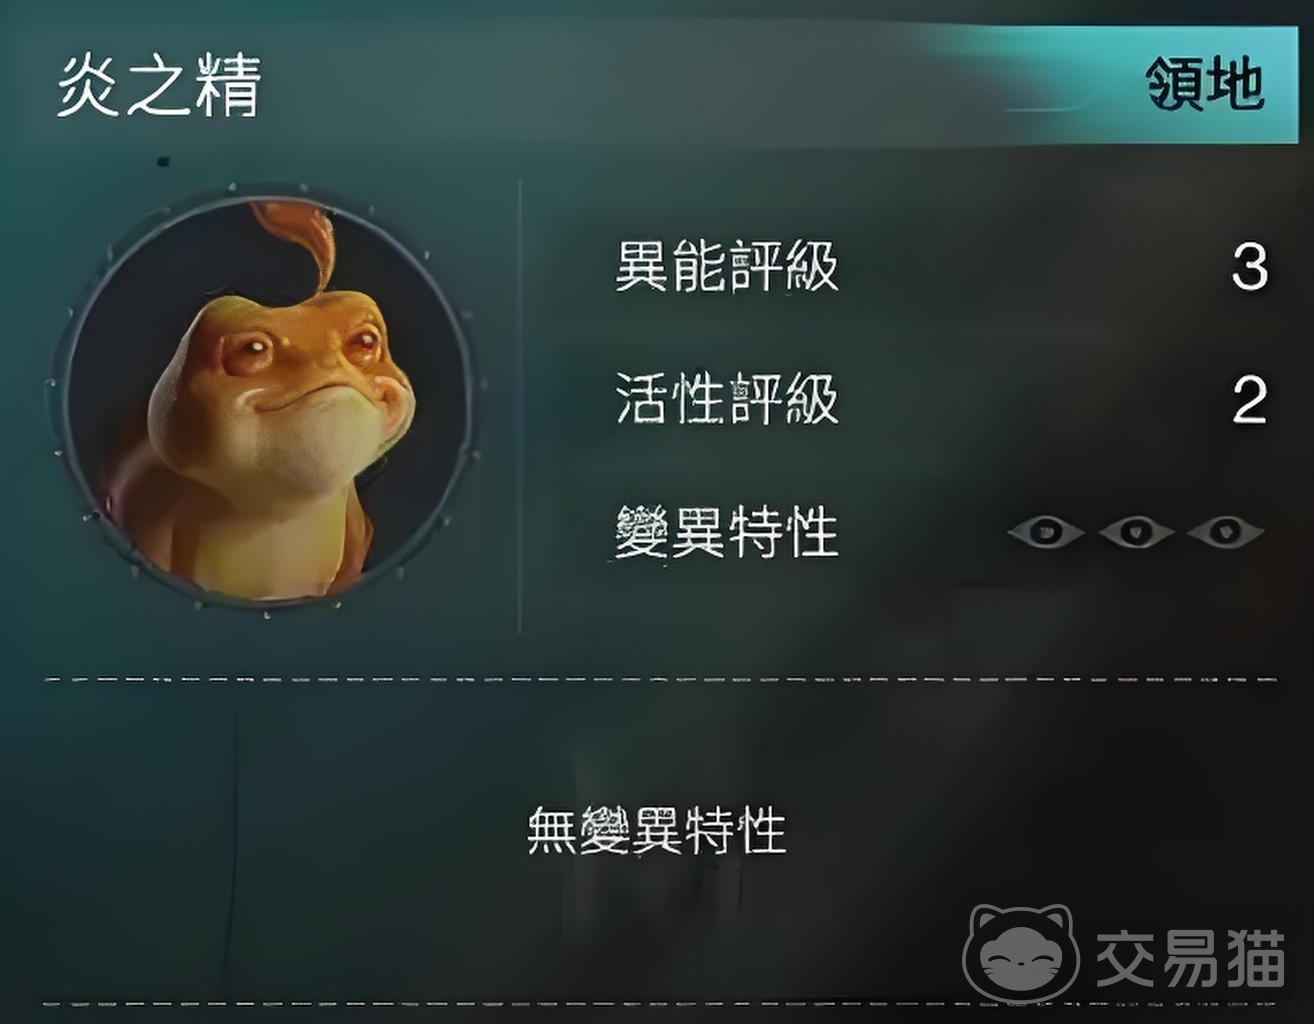Click the 交易猫 cat logo icon
This screenshot has width=1314, height=1024.
coord(1021,953)
